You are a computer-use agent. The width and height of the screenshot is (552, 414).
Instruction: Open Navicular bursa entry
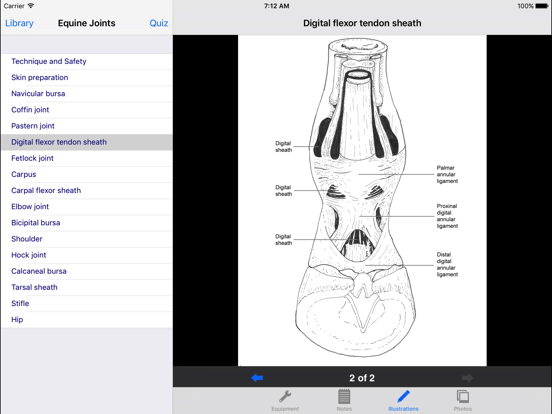tap(87, 94)
